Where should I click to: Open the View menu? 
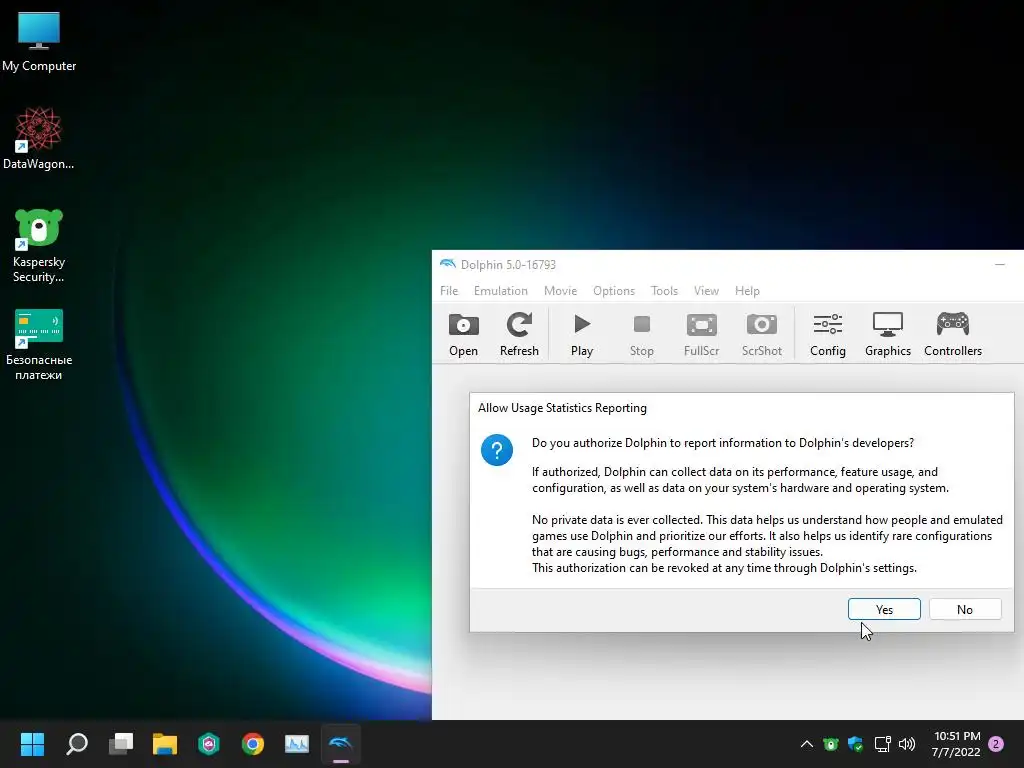pyautogui.click(x=706, y=291)
